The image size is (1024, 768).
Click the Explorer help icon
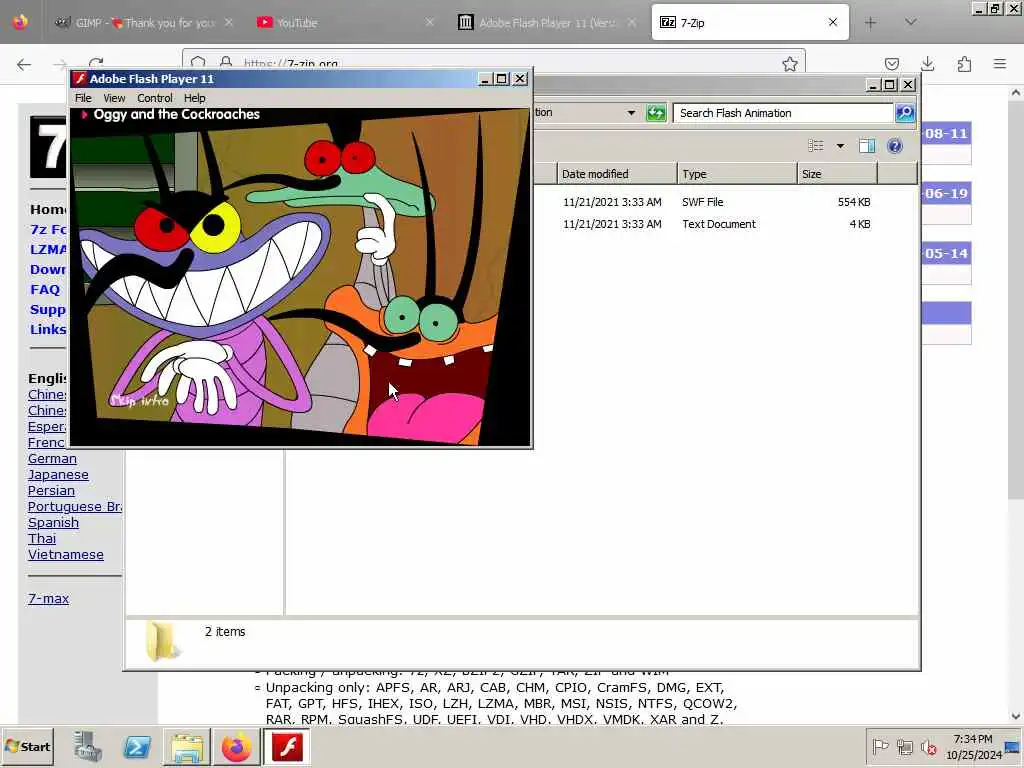coord(895,146)
